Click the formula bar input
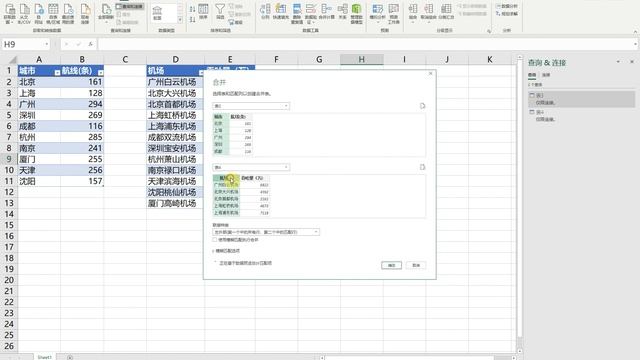Viewport: 640px width, 360px height. click(365, 44)
